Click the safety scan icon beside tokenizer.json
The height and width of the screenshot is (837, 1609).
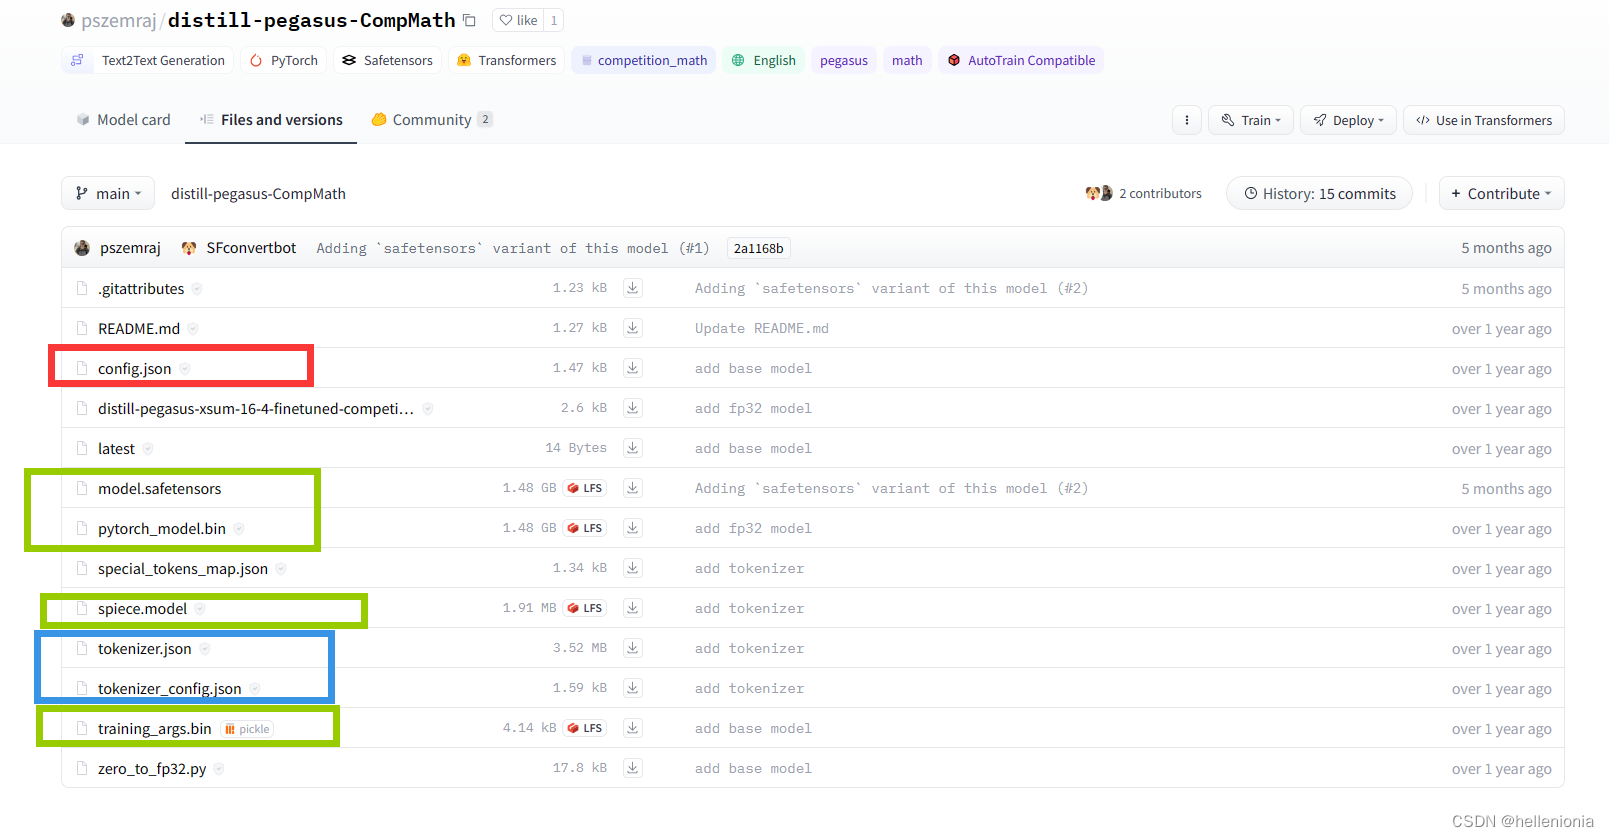click(205, 649)
